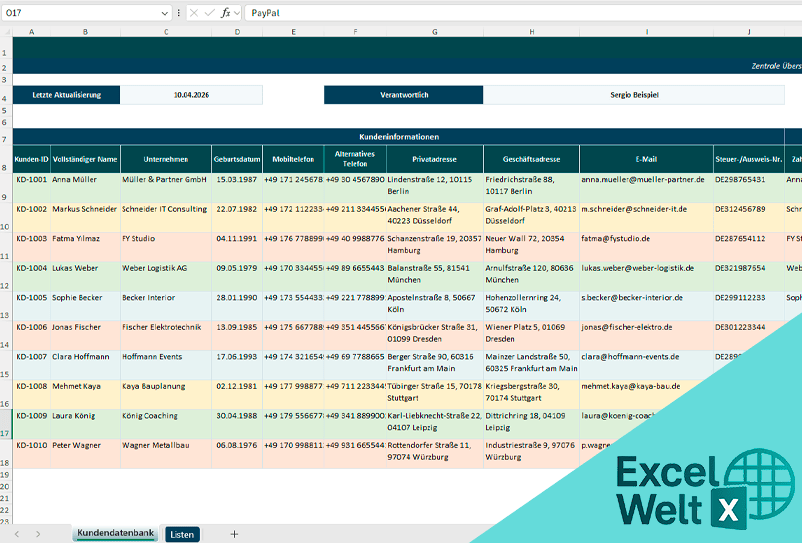802x543 pixels.
Task: Click the address Berger Straße 90 Frankfurt
Action: pos(434,366)
